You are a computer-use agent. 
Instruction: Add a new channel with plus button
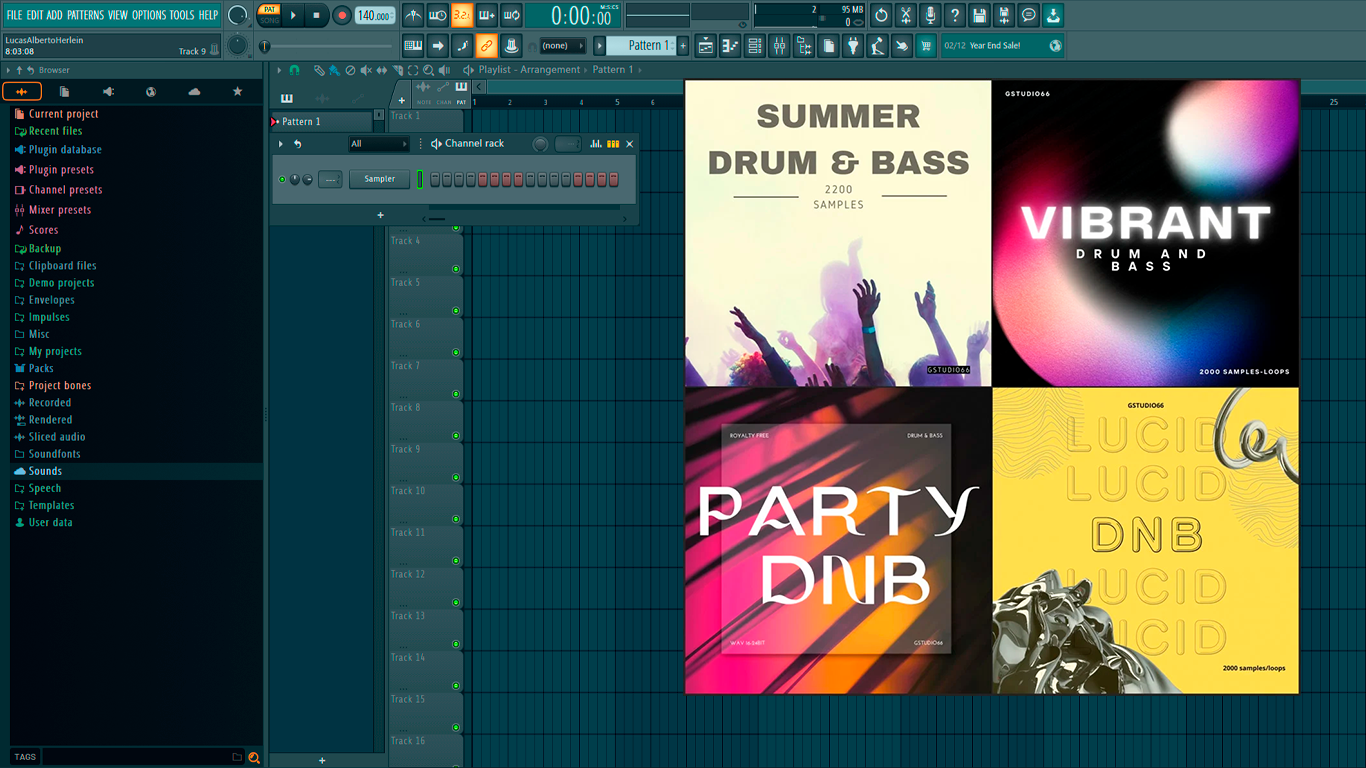tap(380, 215)
